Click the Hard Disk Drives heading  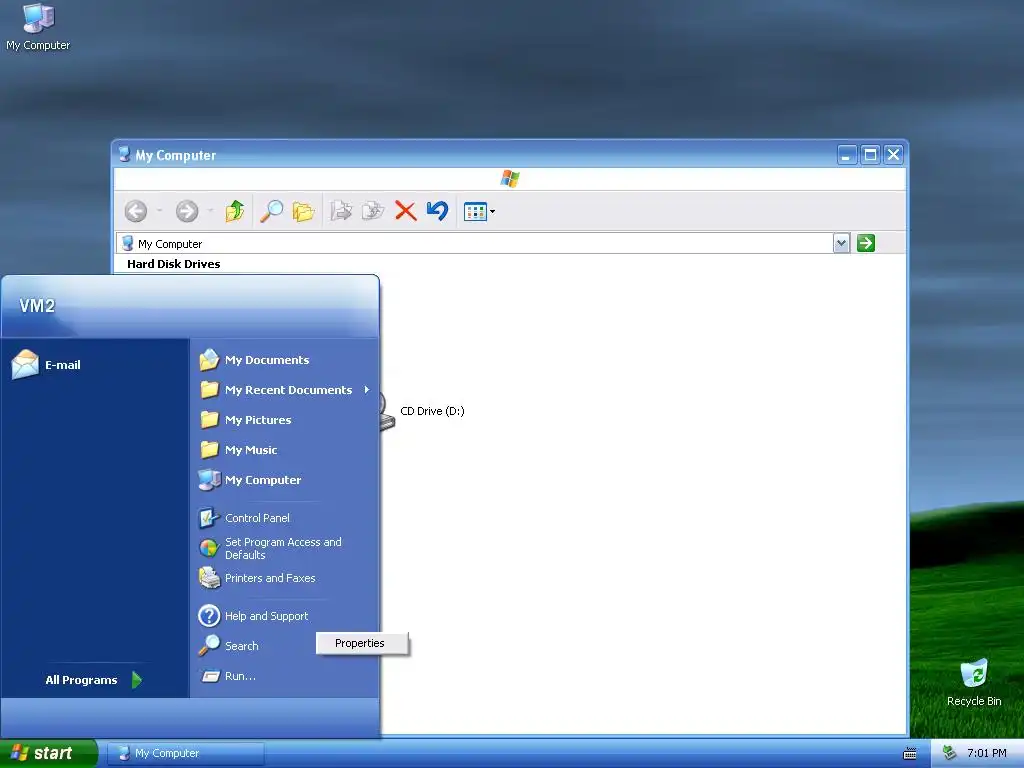click(174, 264)
